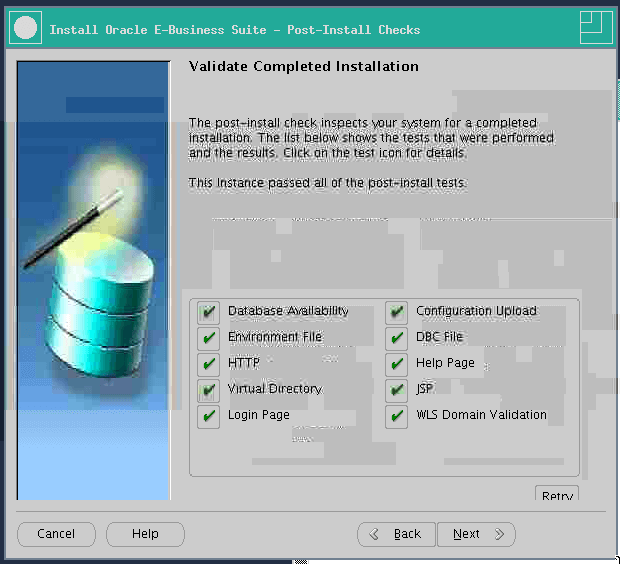Open Help Page test icon details
This screenshot has height=564, width=620.
[397, 364]
